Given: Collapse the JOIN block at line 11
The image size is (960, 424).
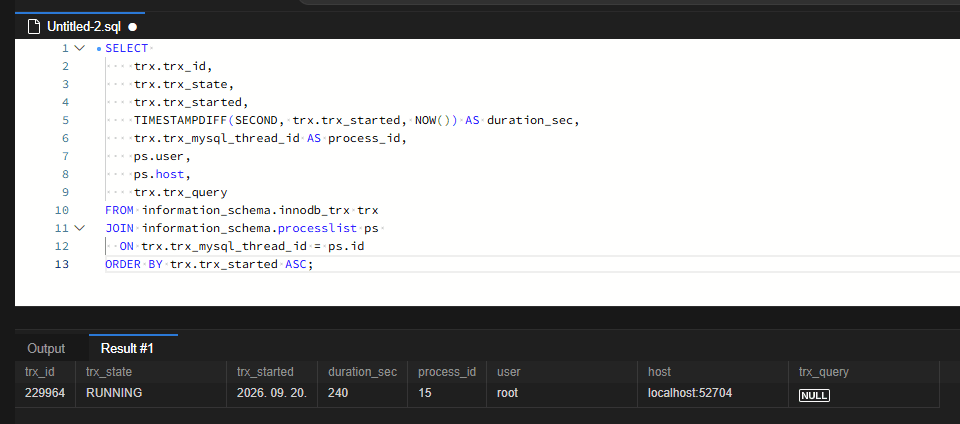Looking at the screenshot, I should [80, 228].
